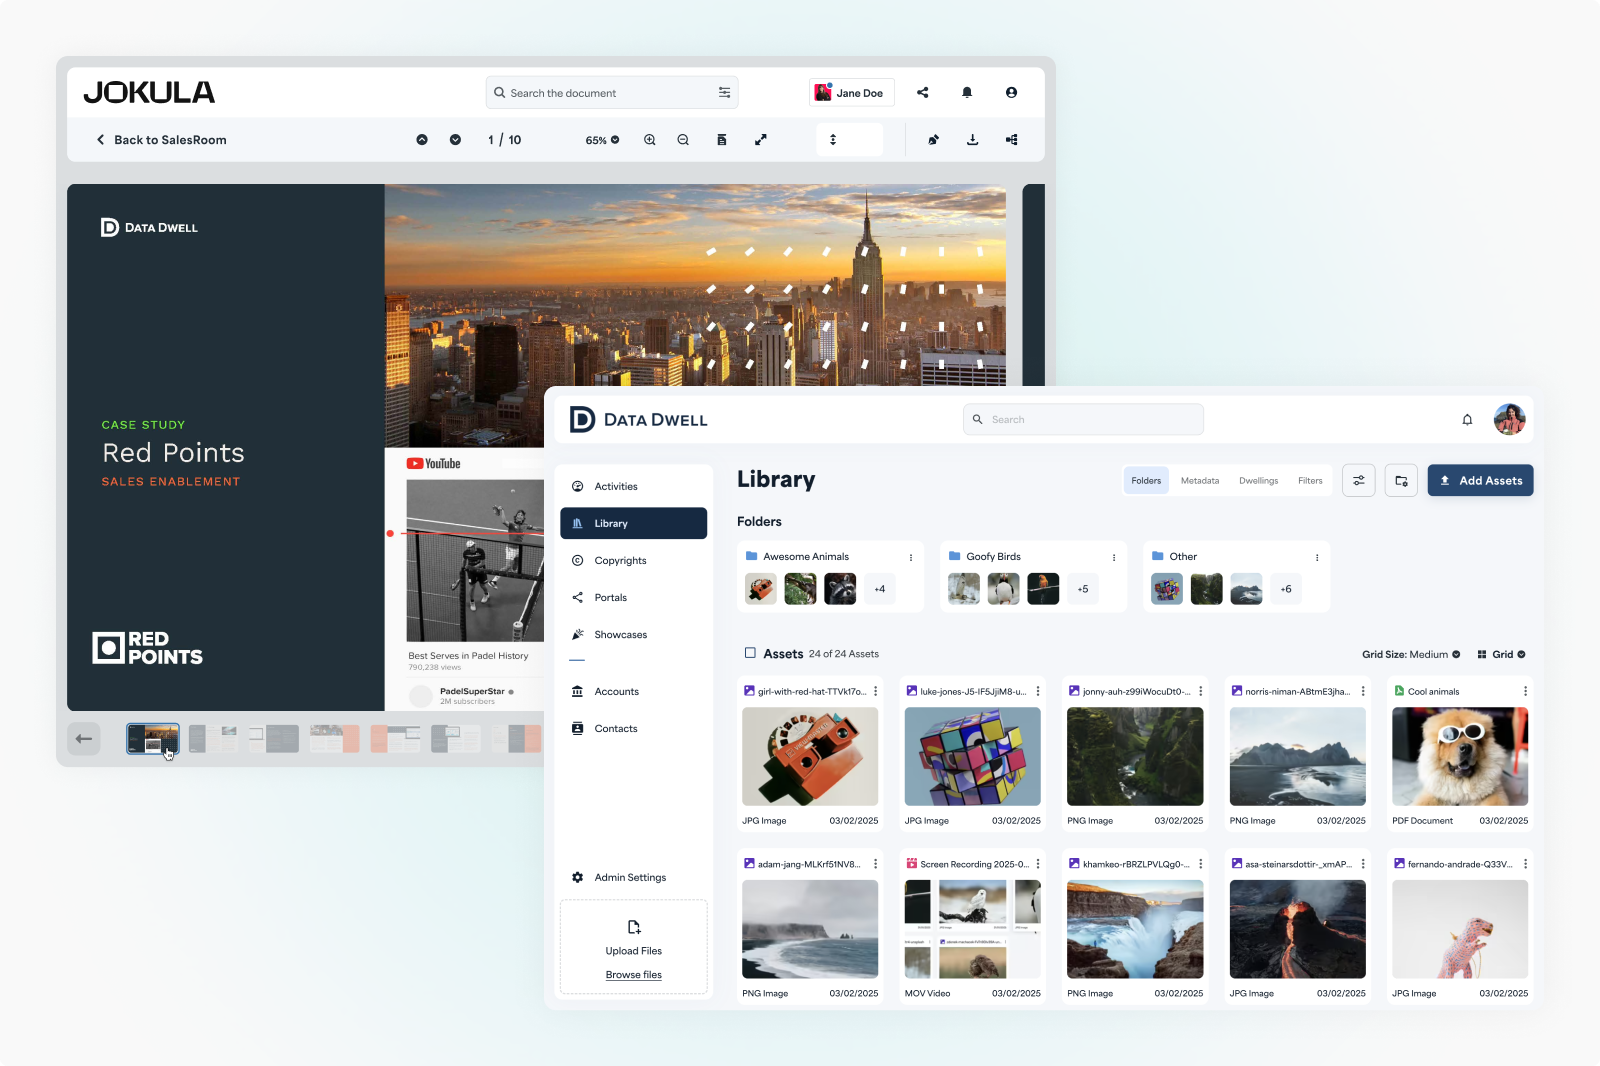
Task: Go to previous page with up chevron
Action: click(x=422, y=140)
